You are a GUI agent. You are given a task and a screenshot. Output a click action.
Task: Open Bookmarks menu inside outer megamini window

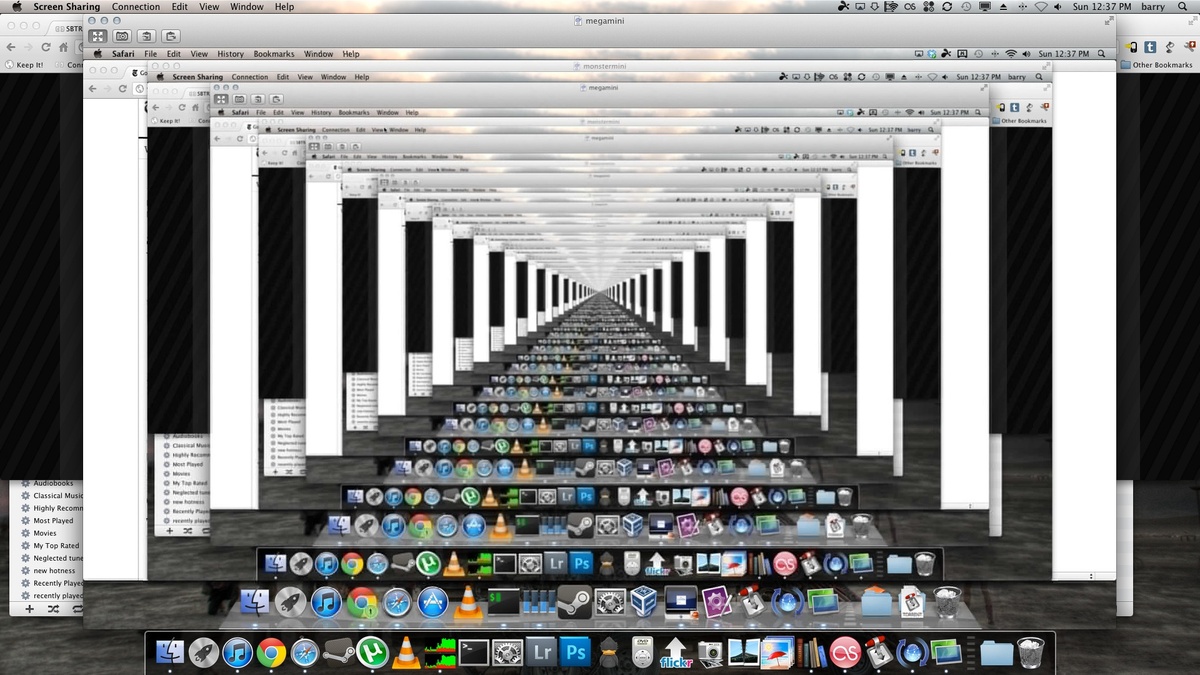pos(274,54)
